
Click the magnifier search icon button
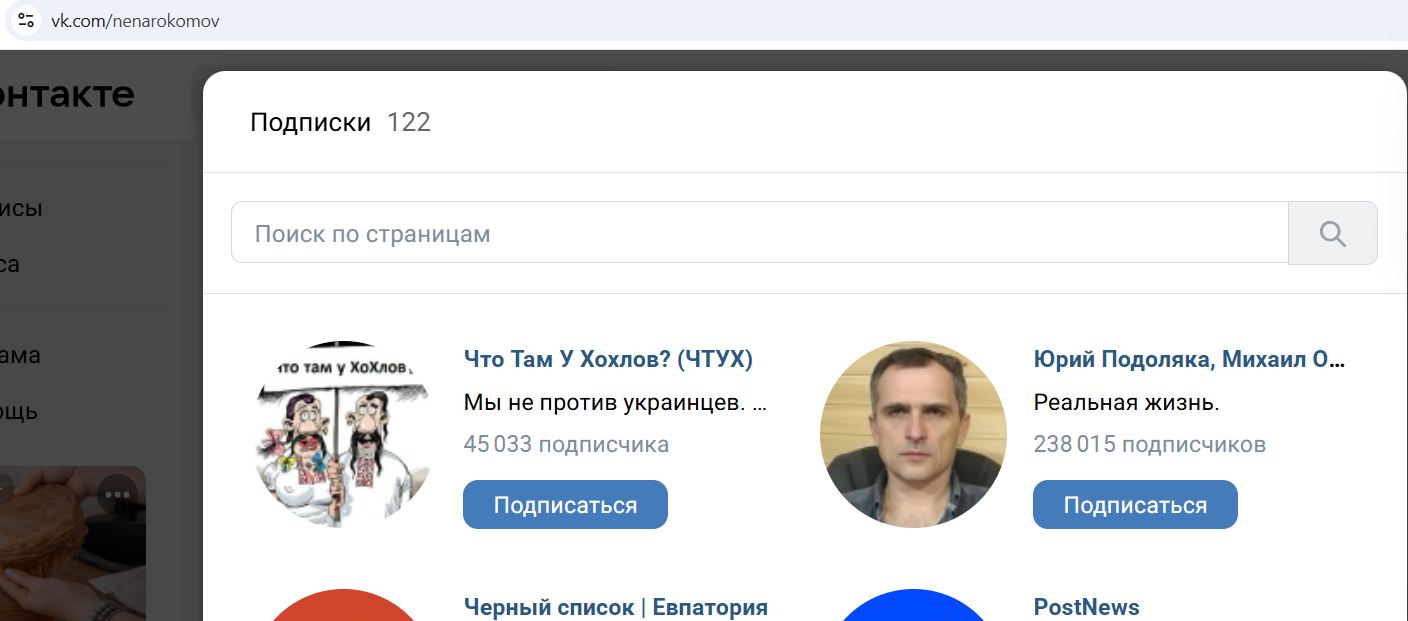(1332, 233)
